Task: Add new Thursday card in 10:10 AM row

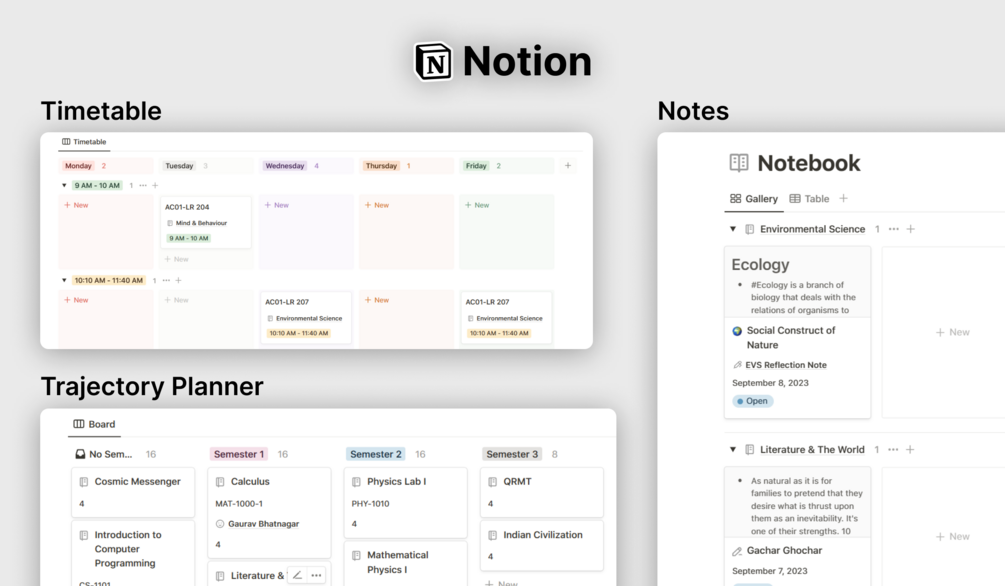Action: [377, 300]
